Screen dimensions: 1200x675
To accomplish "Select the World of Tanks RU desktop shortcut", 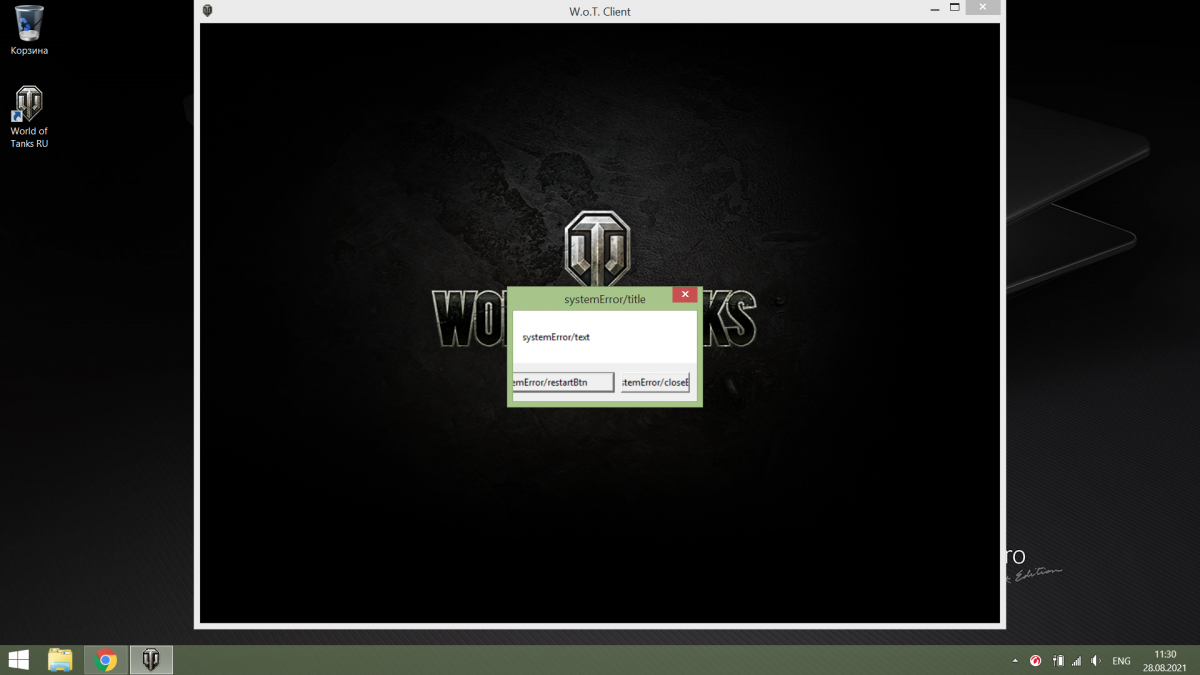I will pyautogui.click(x=29, y=117).
